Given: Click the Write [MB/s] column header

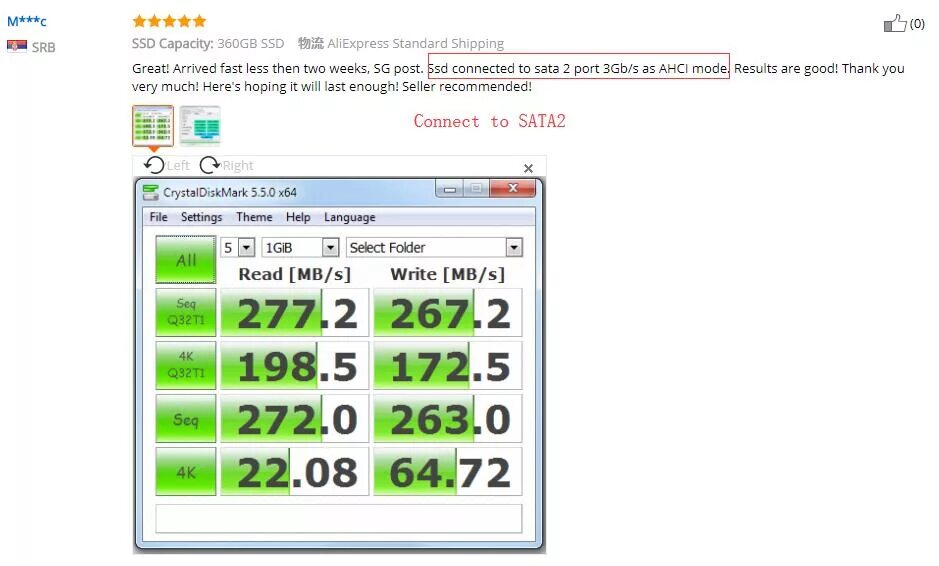Looking at the screenshot, I should [448, 274].
